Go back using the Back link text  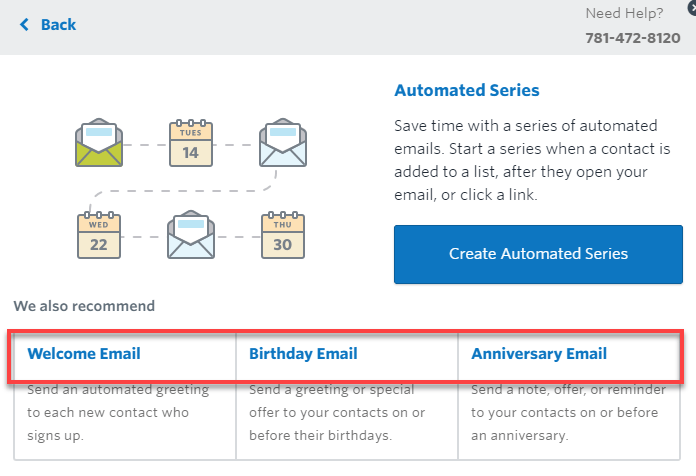click(x=58, y=24)
